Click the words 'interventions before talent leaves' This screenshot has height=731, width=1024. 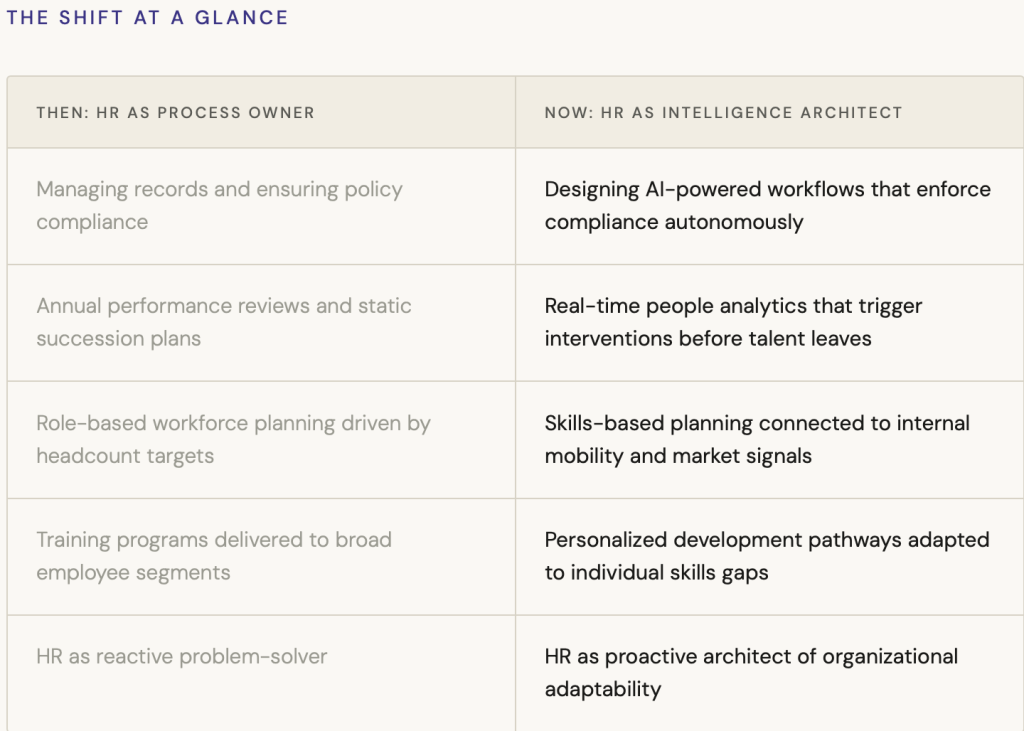pyautogui.click(x=707, y=339)
